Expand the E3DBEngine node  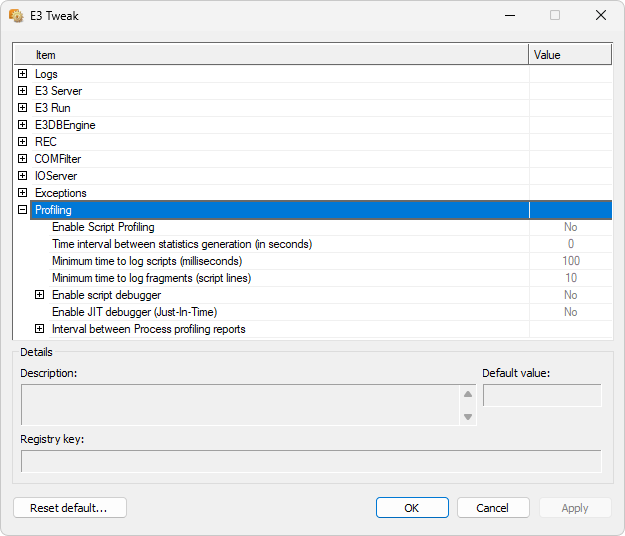23,125
